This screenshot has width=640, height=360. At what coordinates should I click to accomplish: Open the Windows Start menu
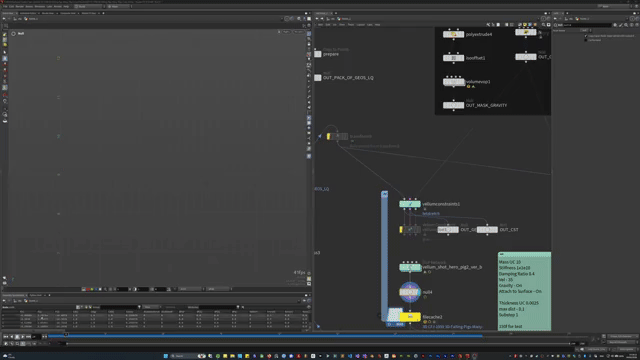pyautogui.click(x=165, y=356)
